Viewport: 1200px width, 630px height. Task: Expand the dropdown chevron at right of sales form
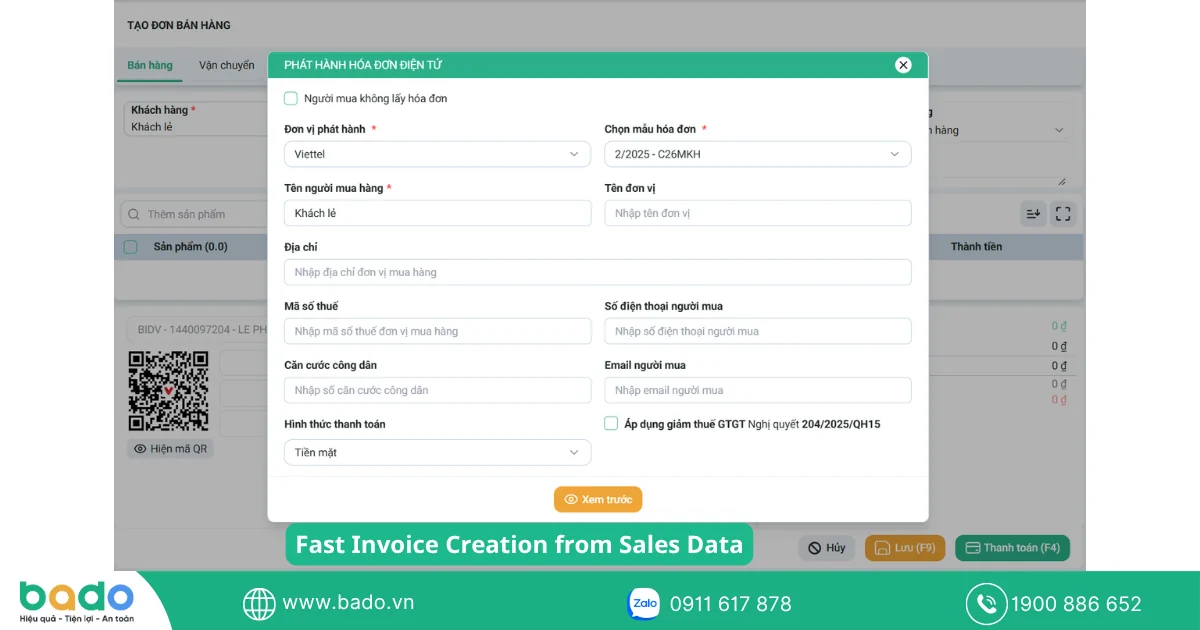[1059, 130]
